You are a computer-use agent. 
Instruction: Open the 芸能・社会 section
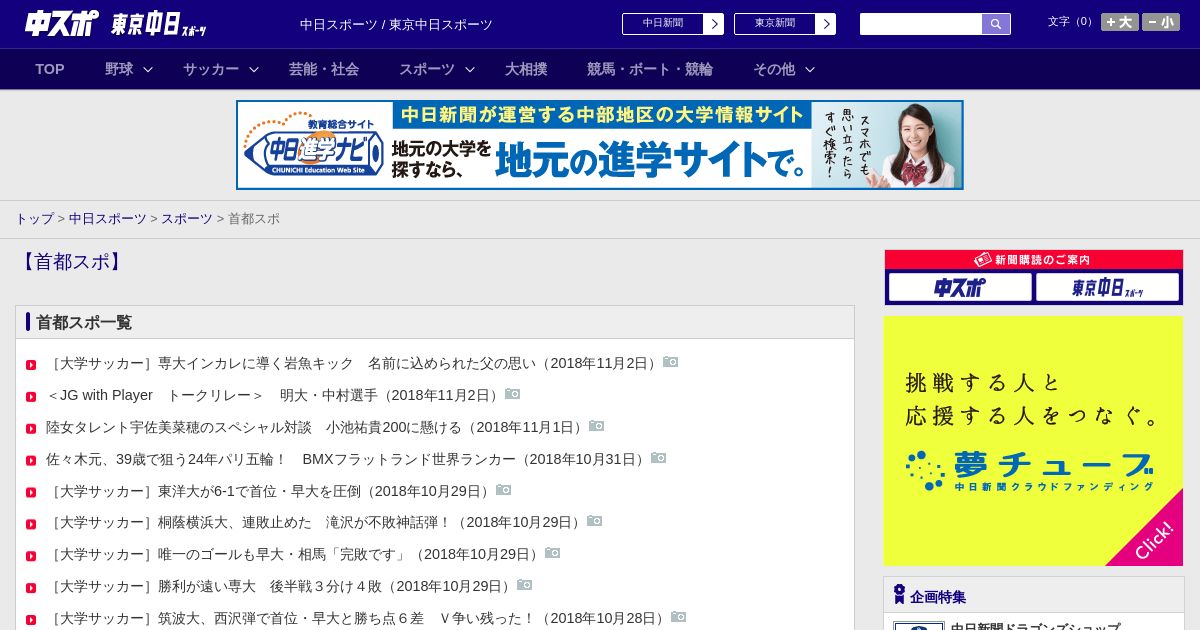(x=324, y=69)
